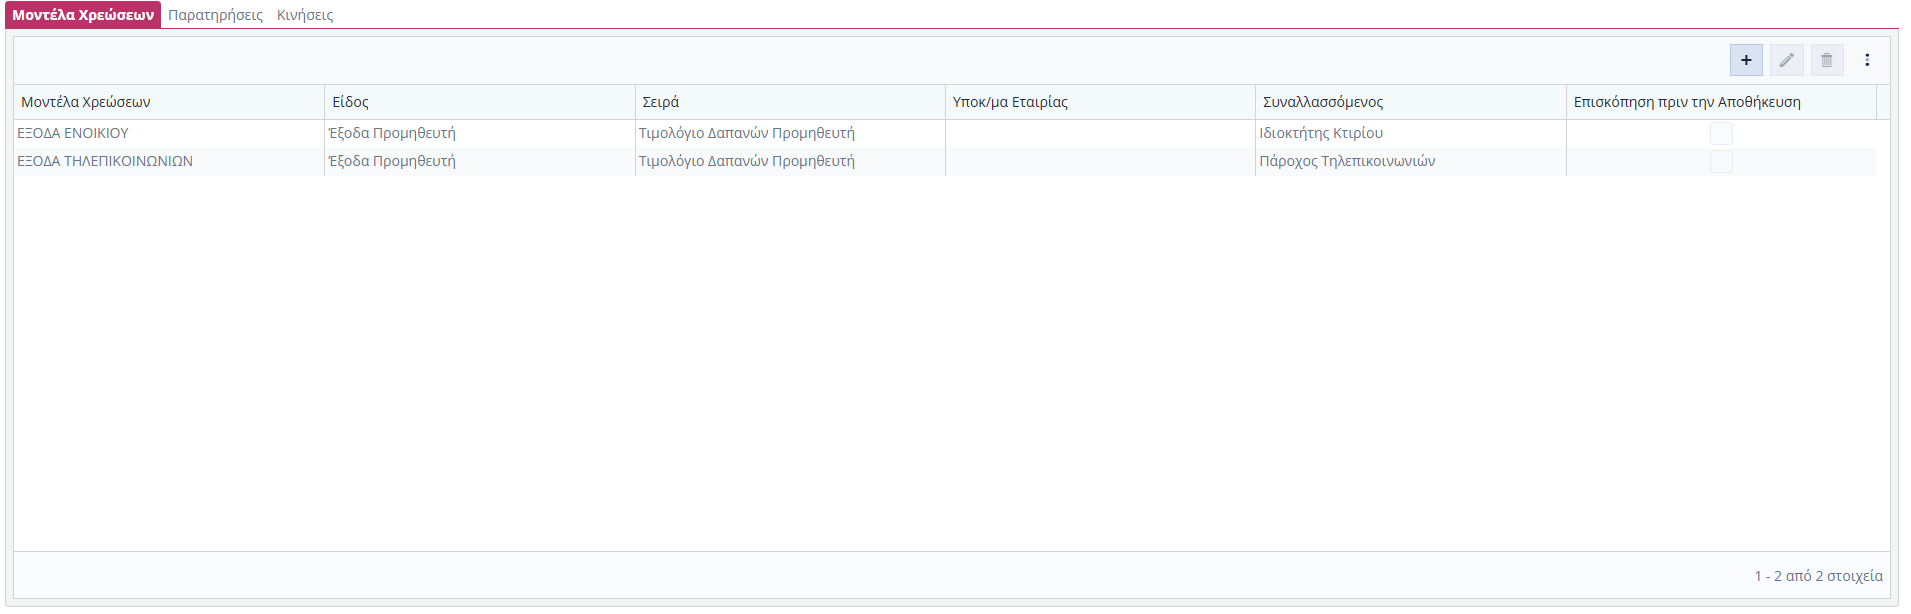1911x614 pixels.
Task: Select the ΕΞΟΔΑ ΕΝΟΙΚΙΟΥ row
Action: tap(73, 133)
